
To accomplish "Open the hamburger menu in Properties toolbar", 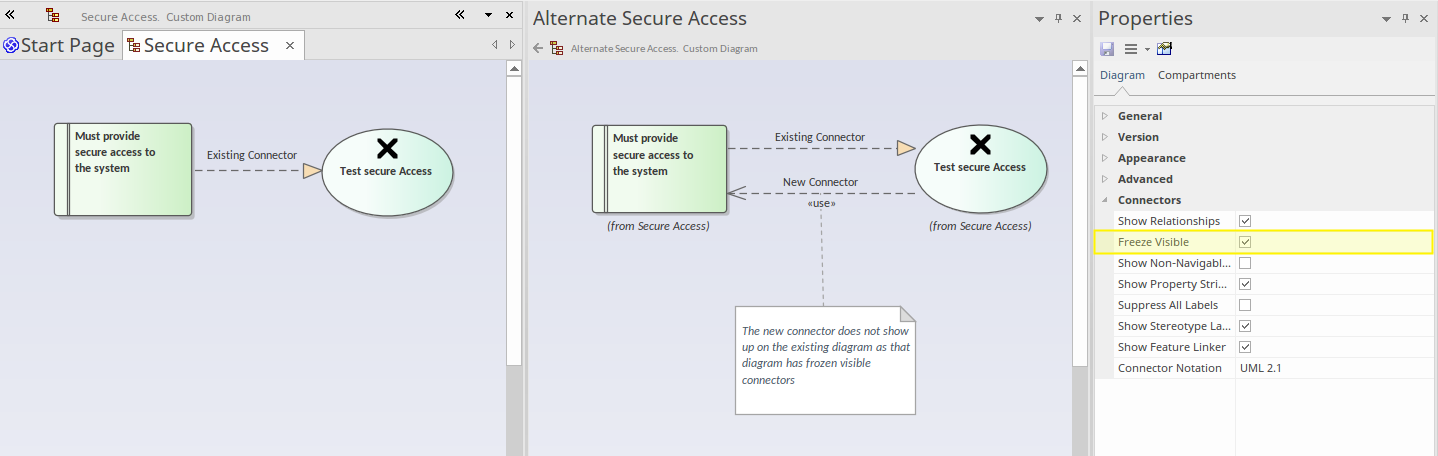I will (x=1131, y=49).
